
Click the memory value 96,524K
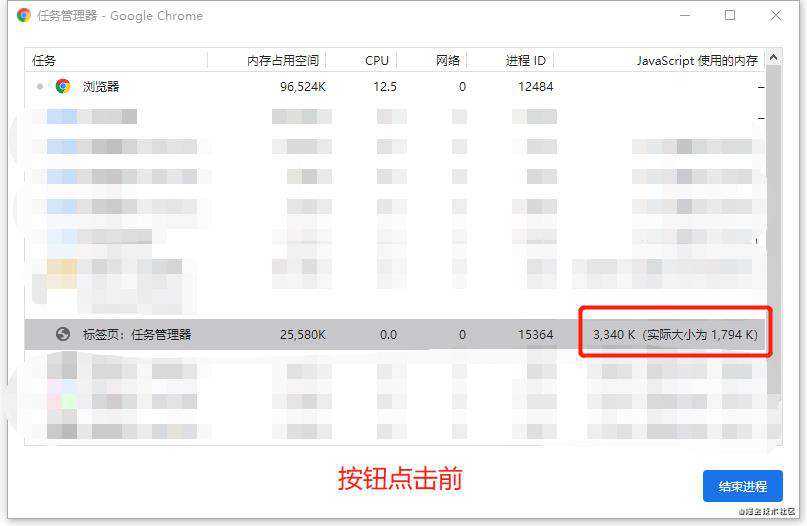point(303,86)
